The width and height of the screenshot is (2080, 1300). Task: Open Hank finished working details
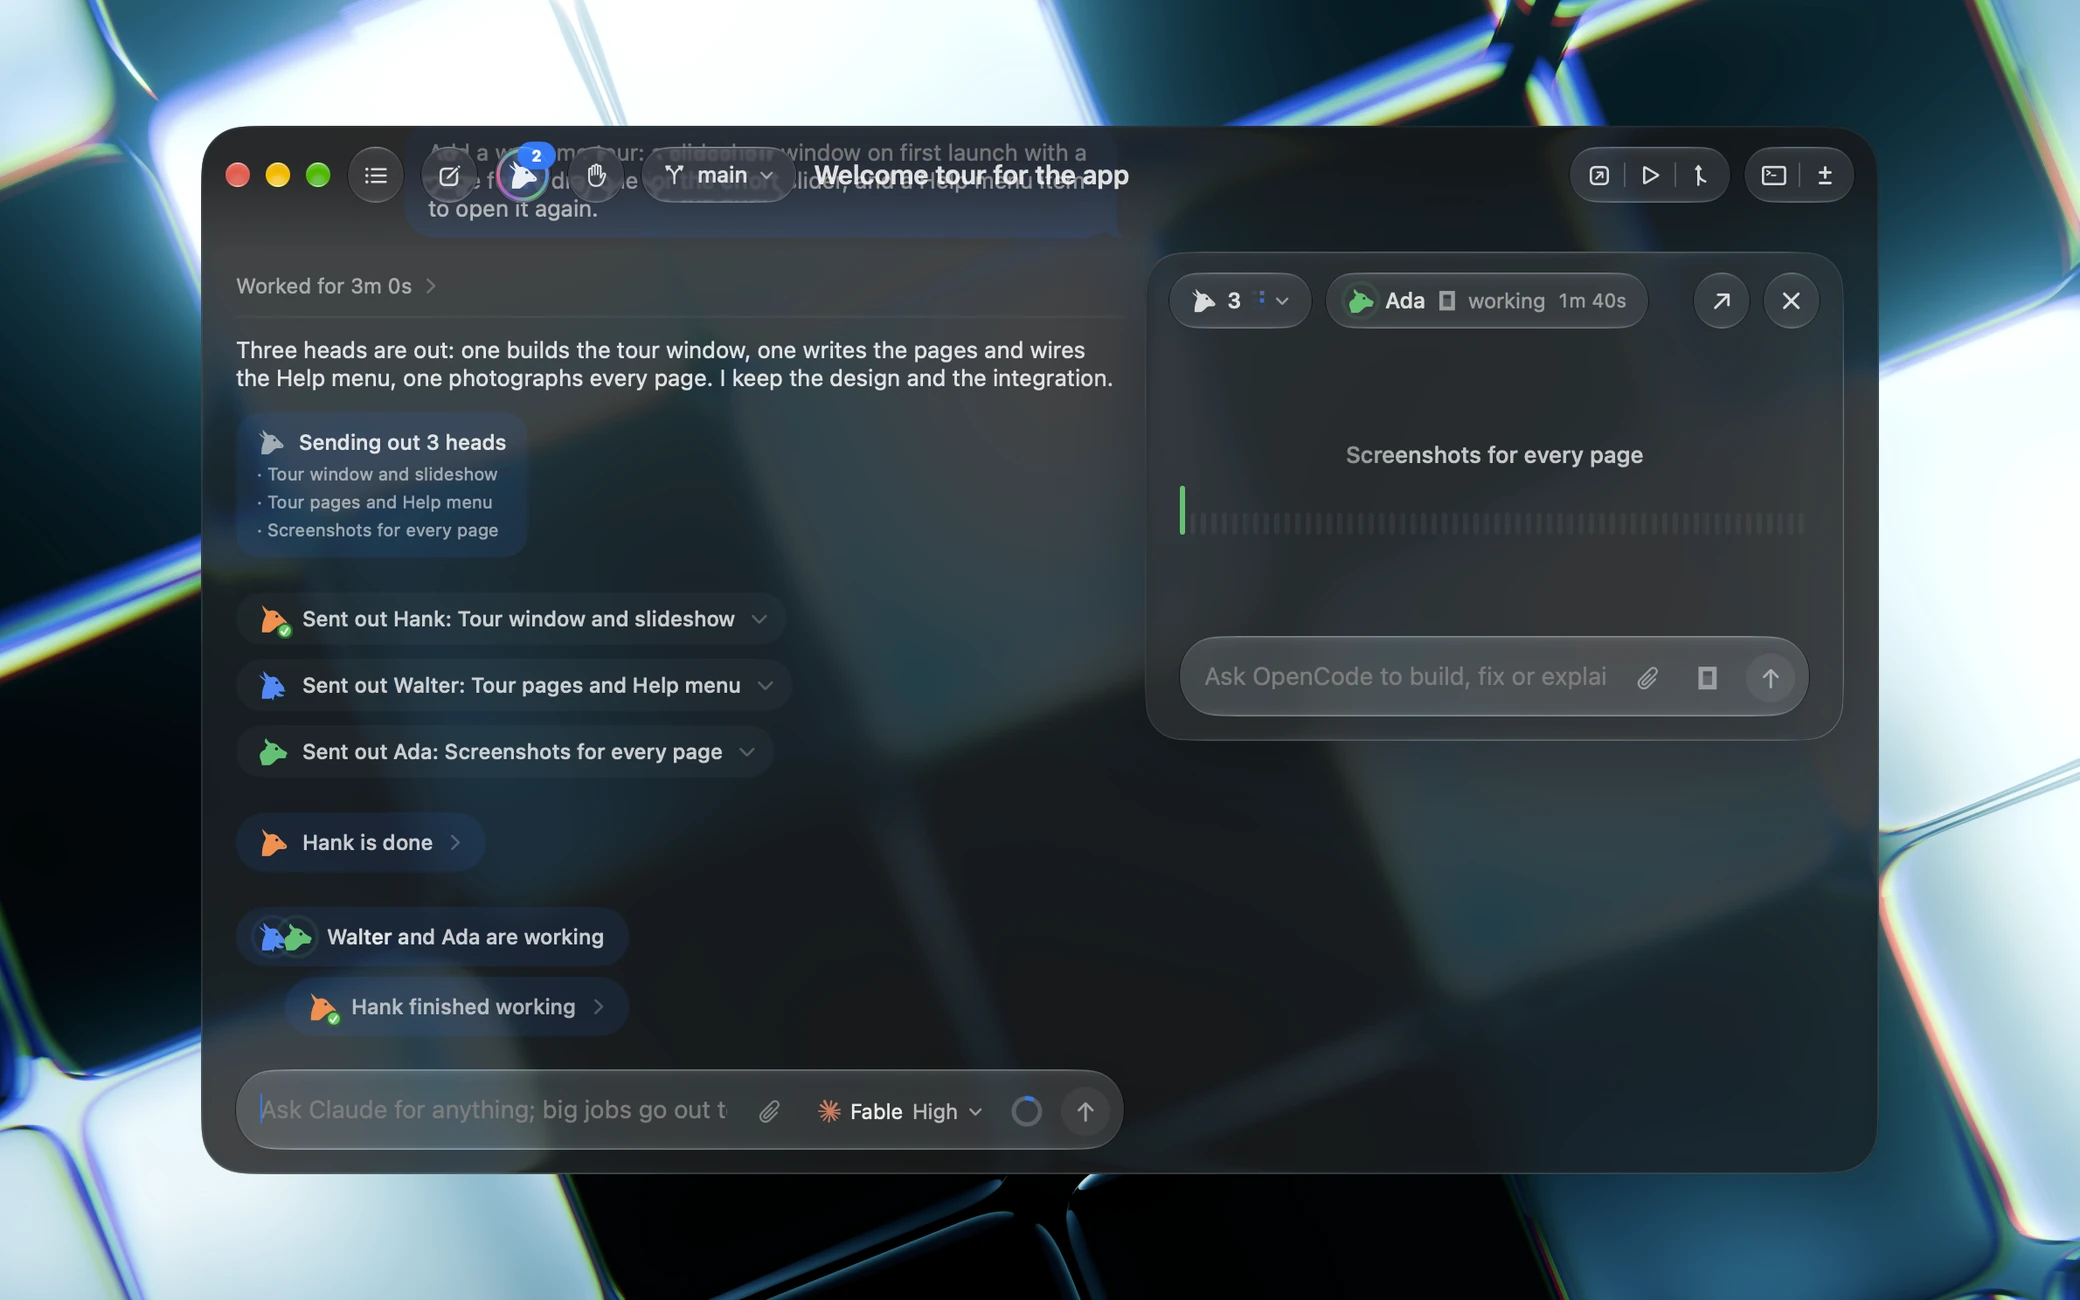point(457,1007)
